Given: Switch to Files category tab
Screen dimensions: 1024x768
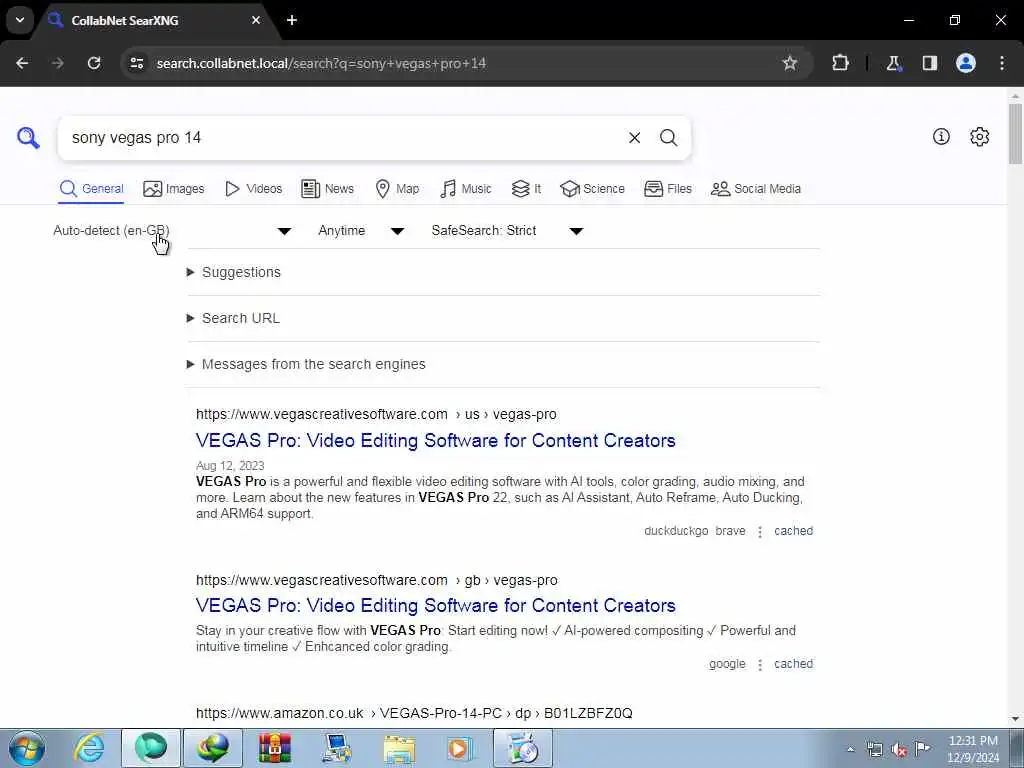Looking at the screenshot, I should coord(667,189).
